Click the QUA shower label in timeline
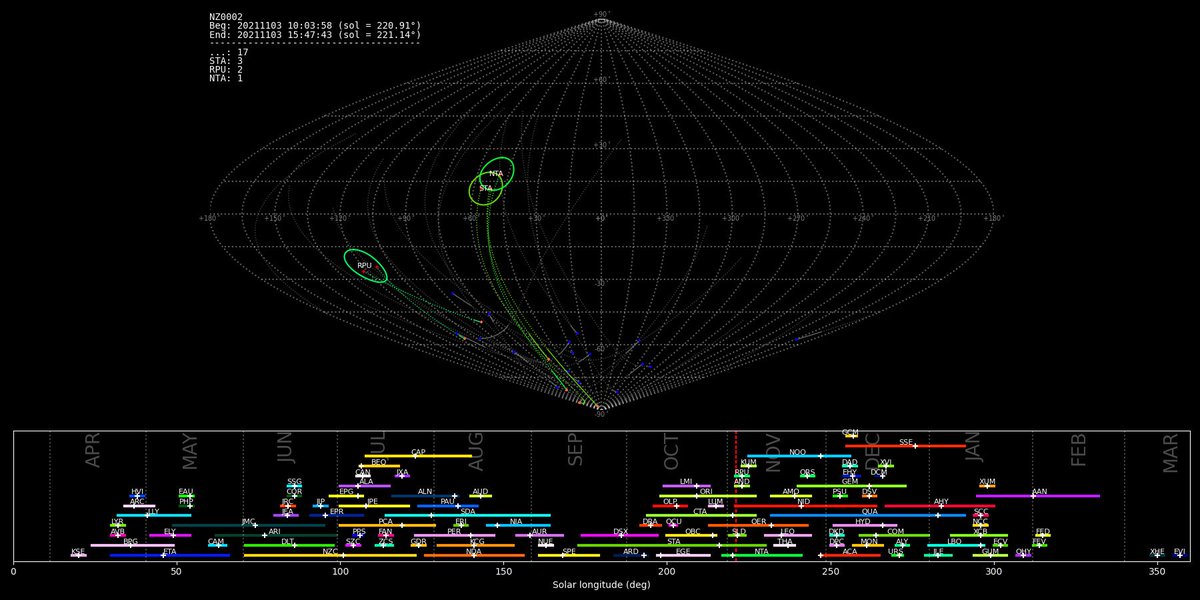 [x=870, y=511]
